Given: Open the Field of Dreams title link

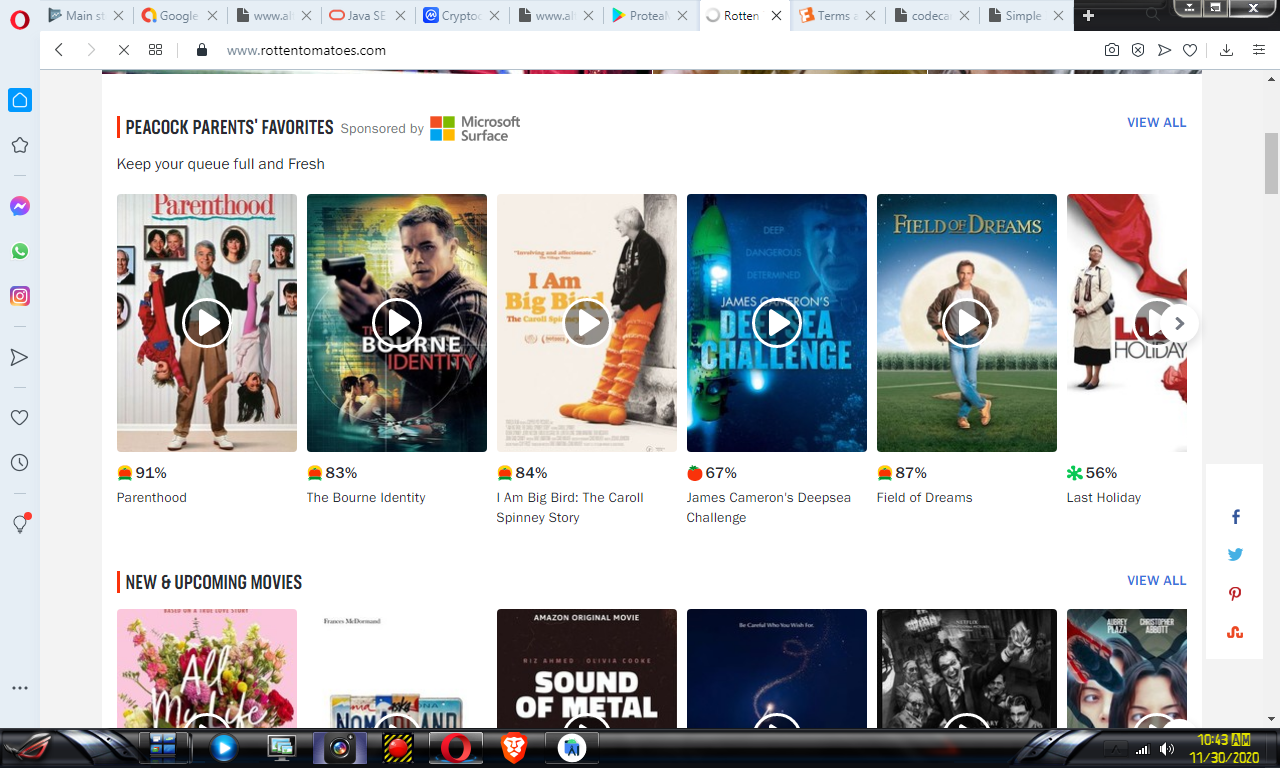Looking at the screenshot, I should (x=925, y=498).
